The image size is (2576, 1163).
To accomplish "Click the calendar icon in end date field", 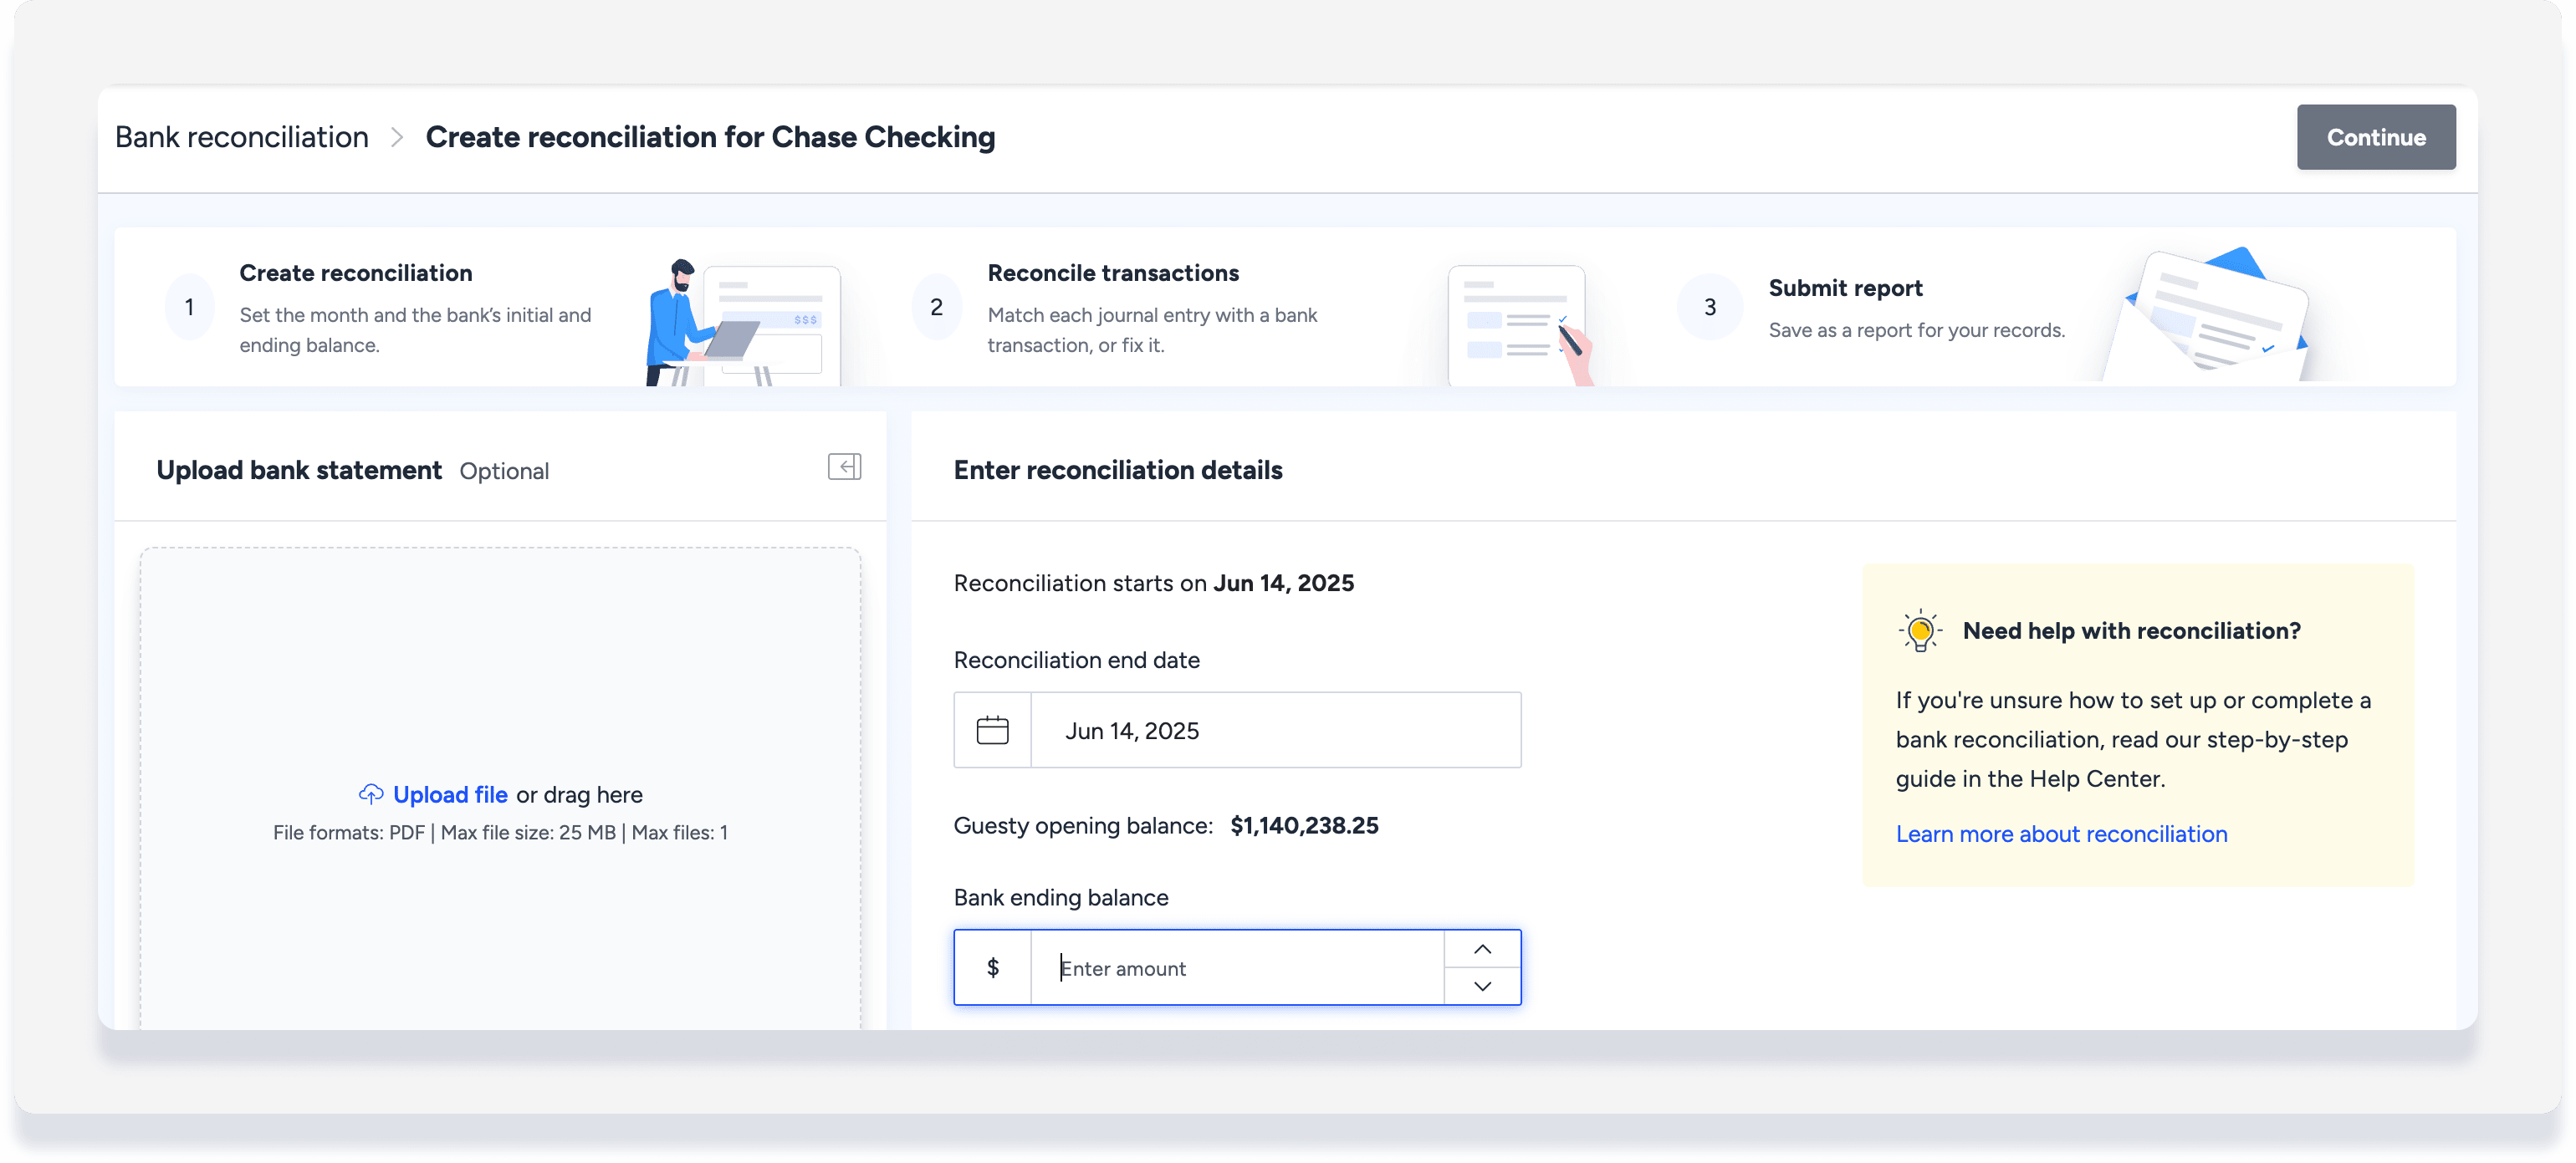I will pyautogui.click(x=992, y=731).
